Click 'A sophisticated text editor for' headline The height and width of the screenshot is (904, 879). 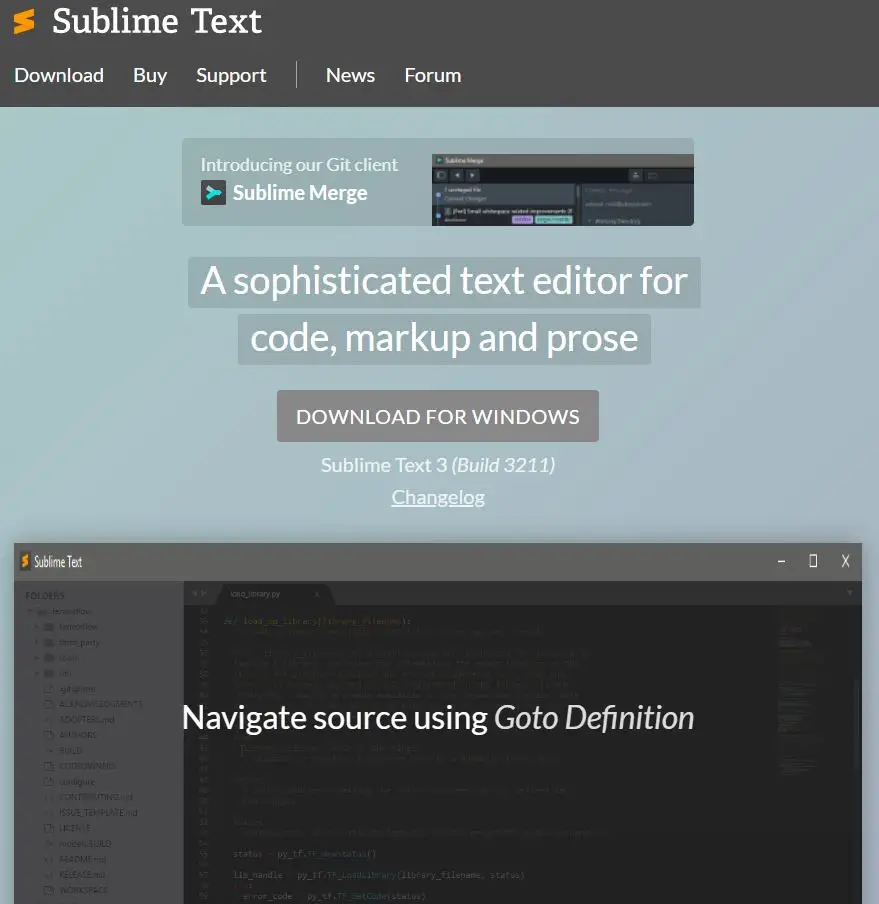click(444, 282)
